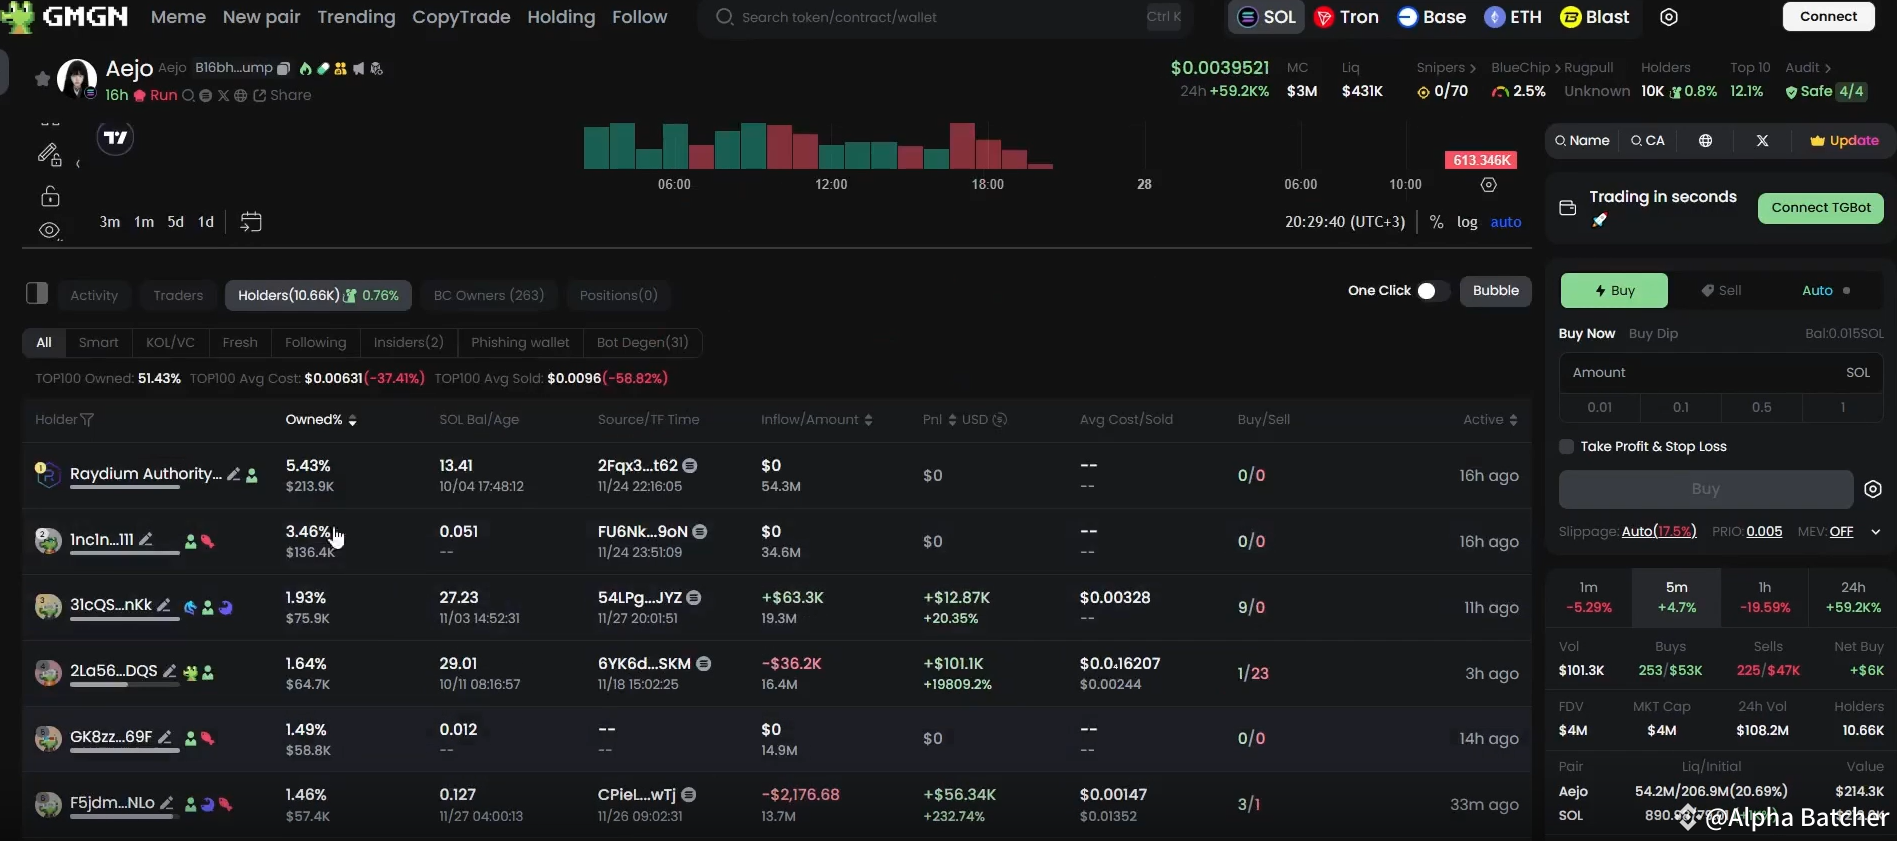
Task: Switch to the Traders tab
Action: pos(178,295)
